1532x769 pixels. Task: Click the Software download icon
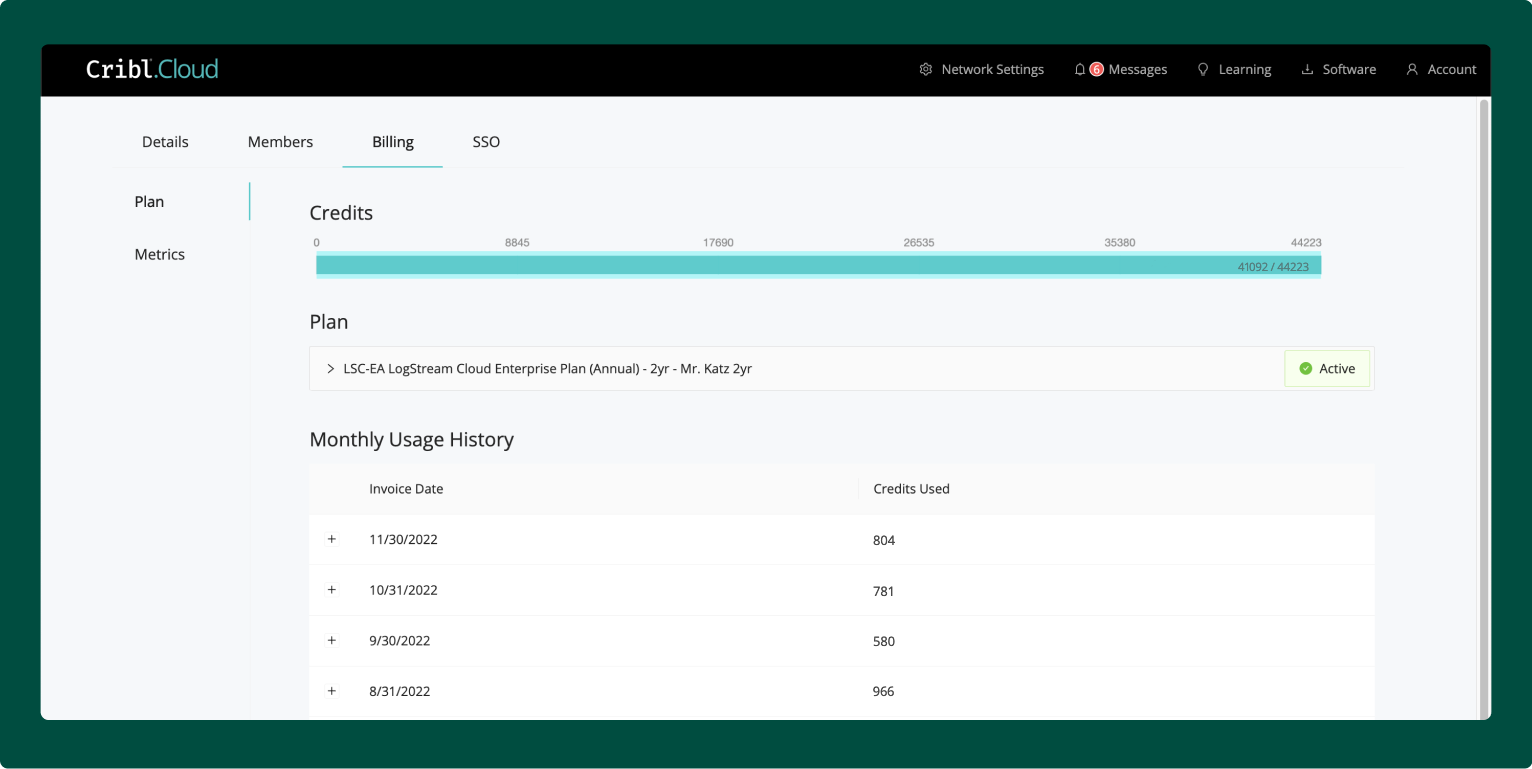[x=1307, y=70]
